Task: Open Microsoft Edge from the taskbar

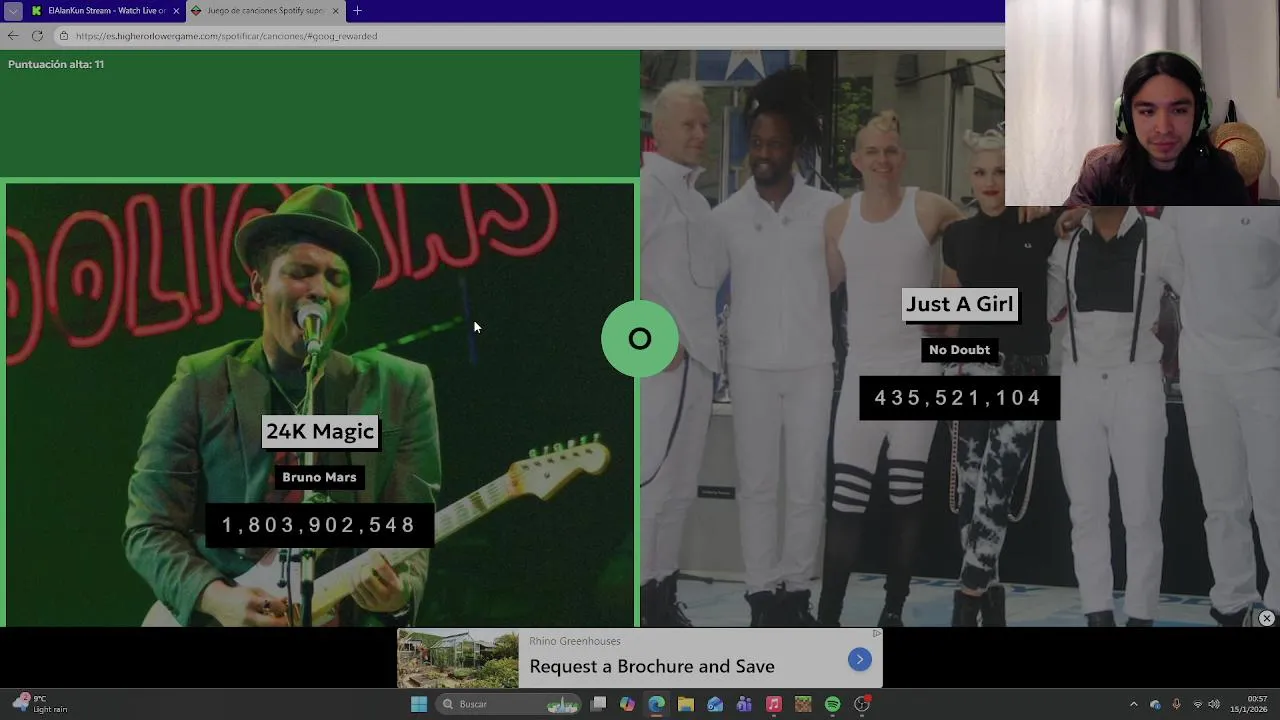Action: [x=656, y=704]
